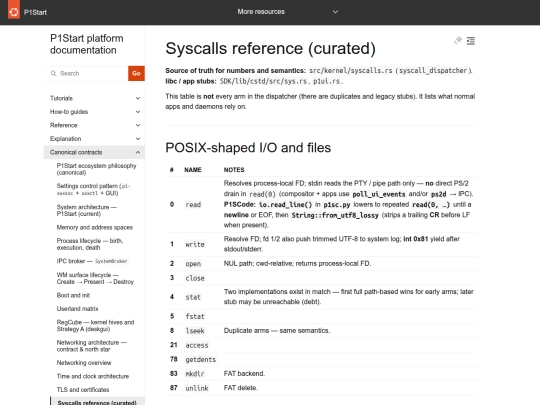Click the edit page icon near title
Screen dimensions: 540x405
tap(458, 40)
